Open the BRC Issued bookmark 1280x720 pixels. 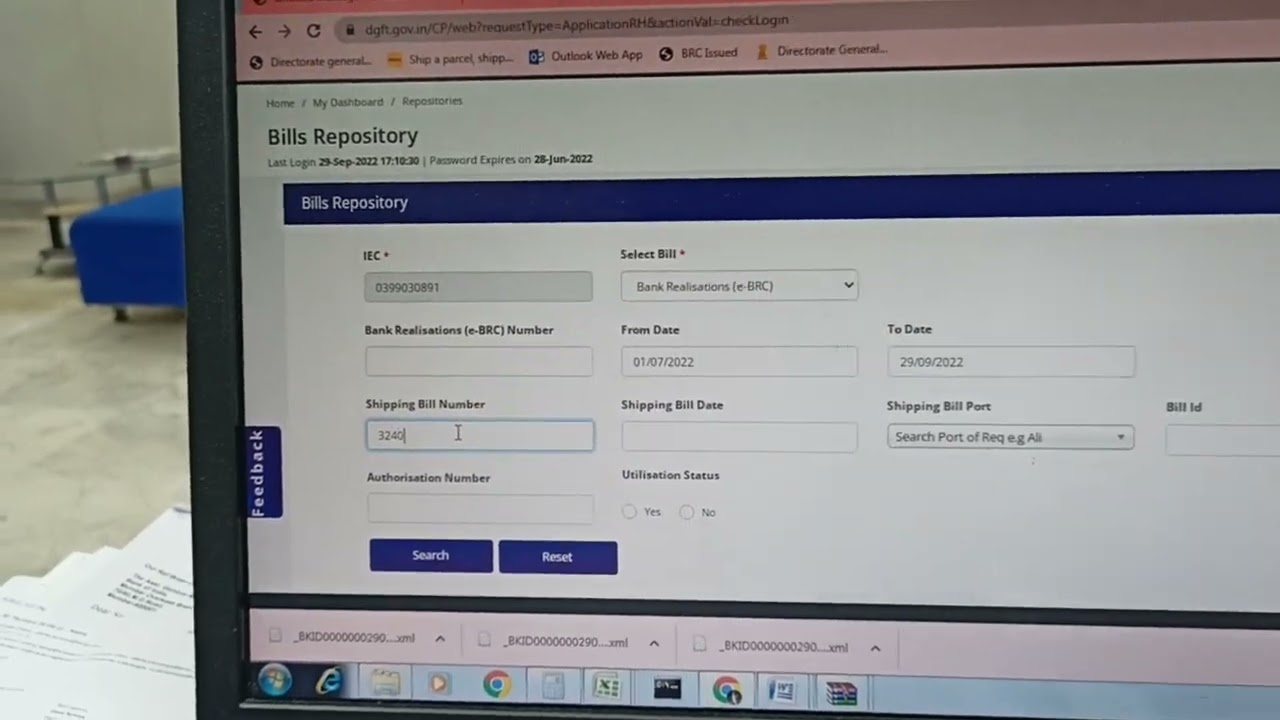tap(698, 53)
